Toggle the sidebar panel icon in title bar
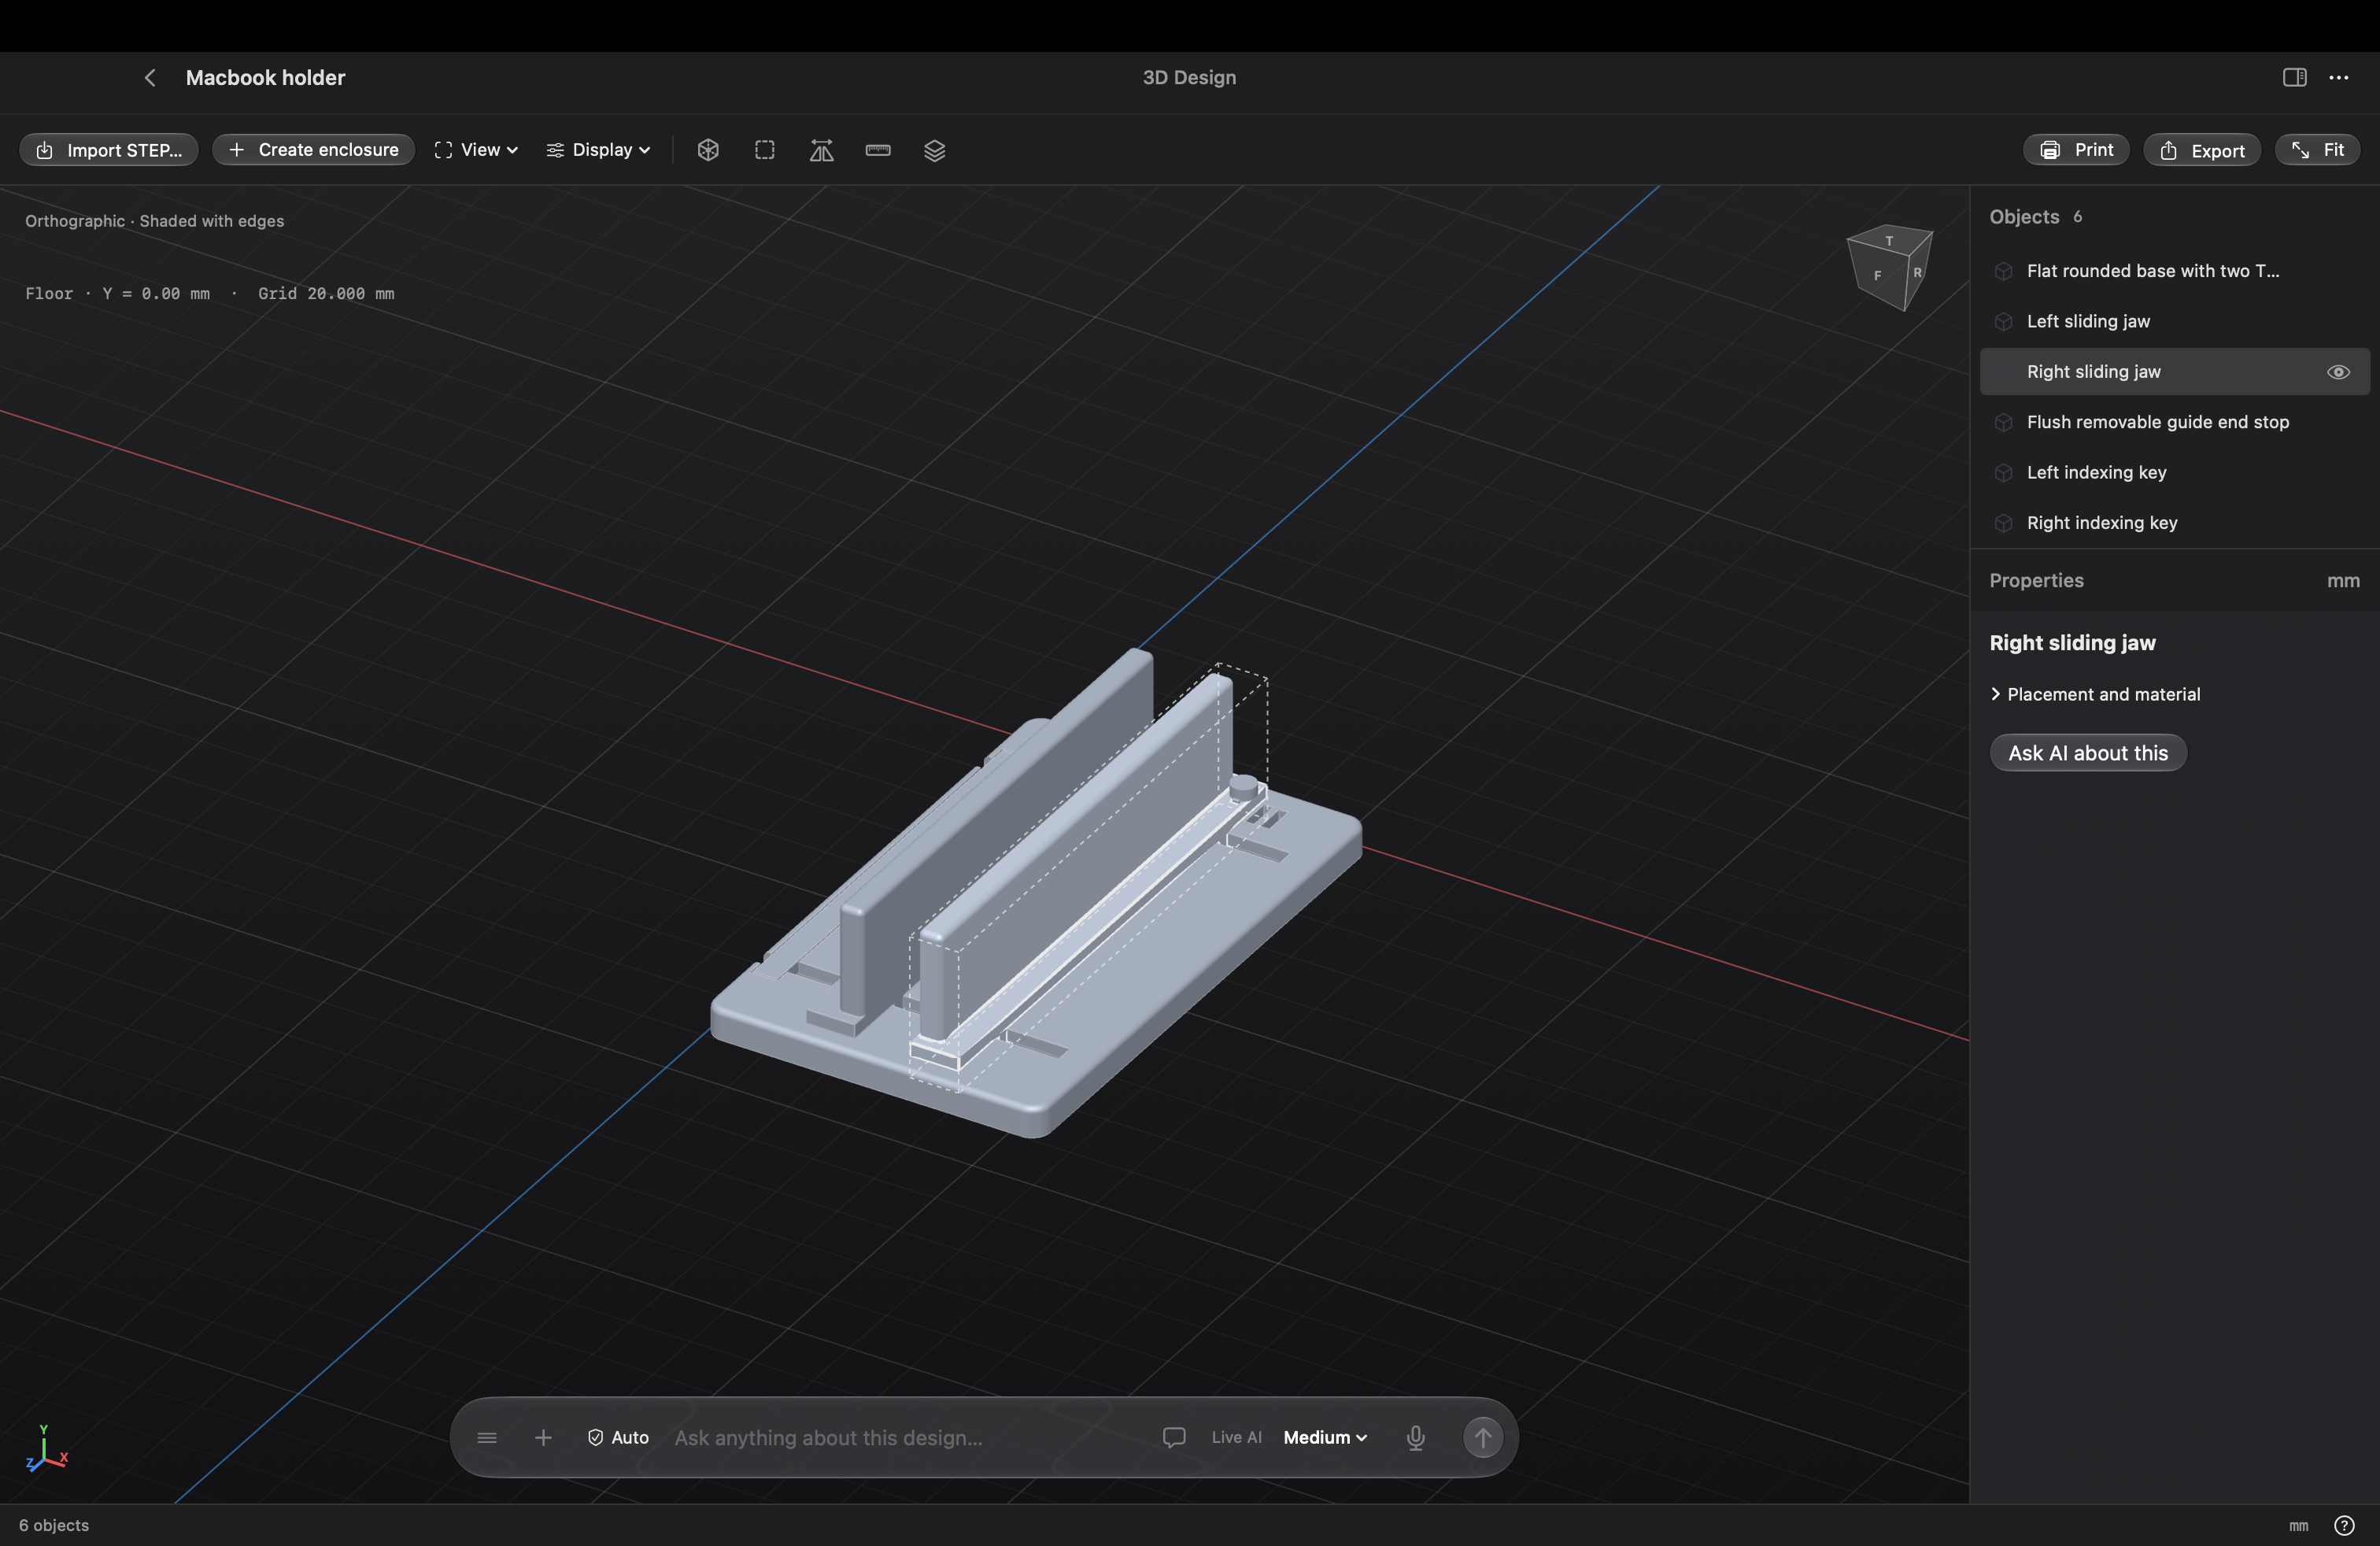The height and width of the screenshot is (1546, 2380). pos(2294,78)
